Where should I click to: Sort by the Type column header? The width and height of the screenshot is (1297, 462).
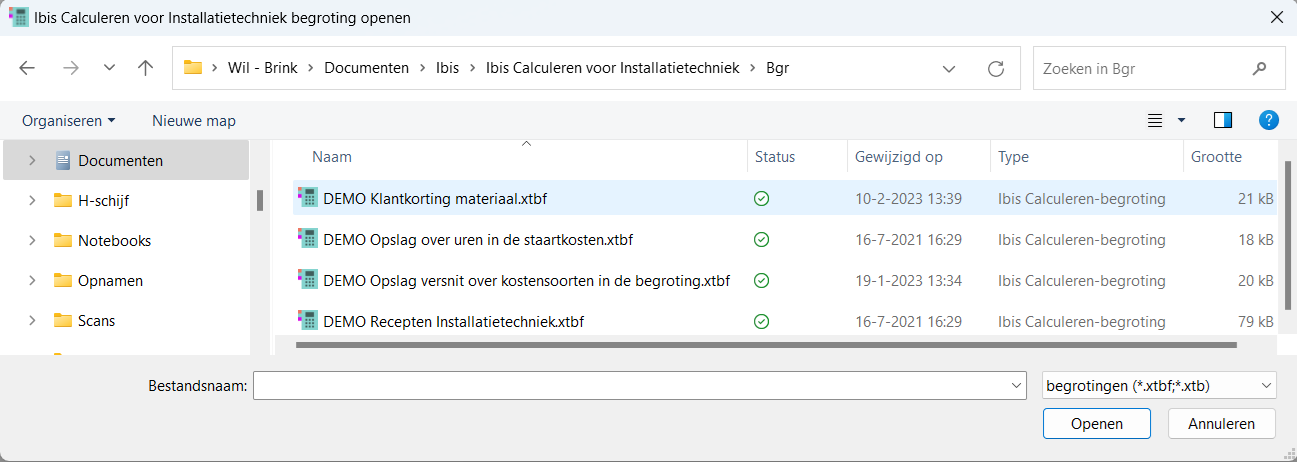coord(1013,157)
